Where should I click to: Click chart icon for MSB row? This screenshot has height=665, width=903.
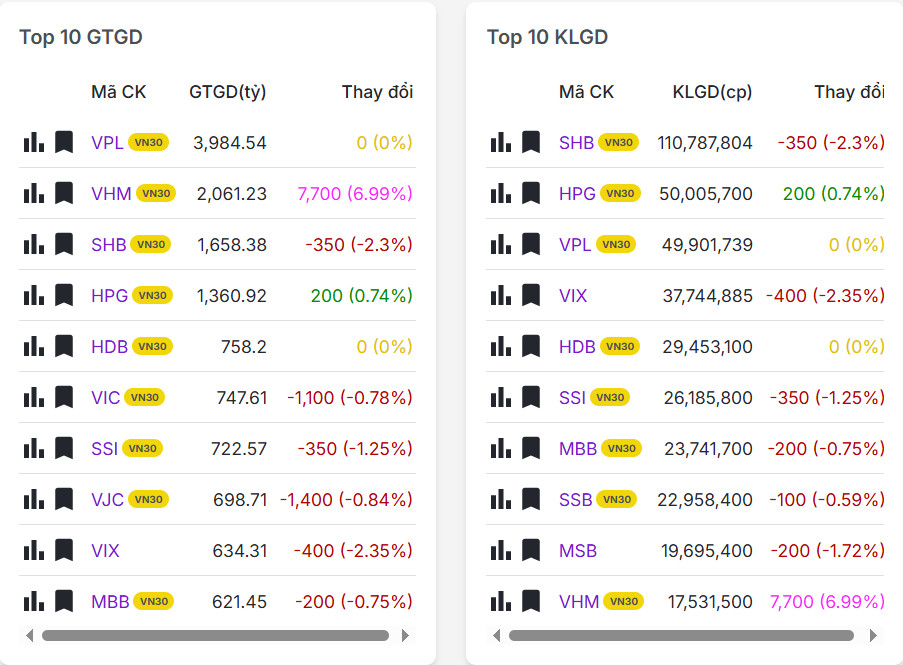501,550
